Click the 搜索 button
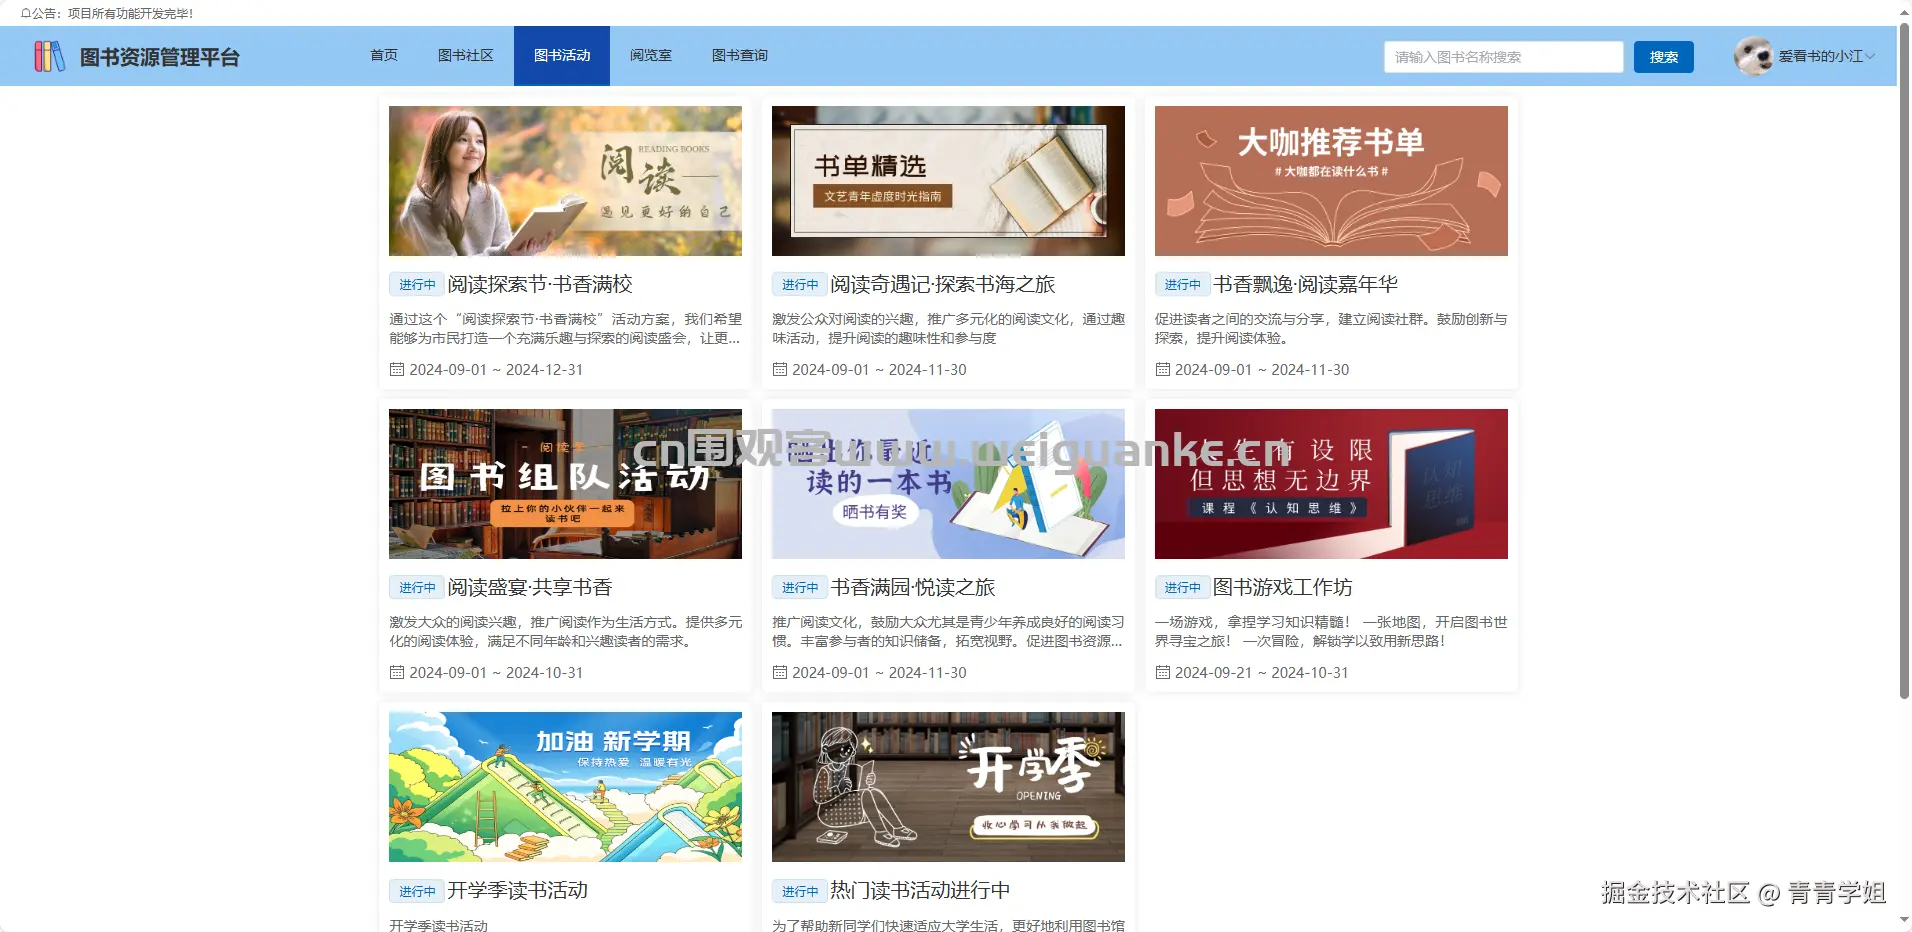Image resolution: width=1912 pixels, height=932 pixels. coord(1664,57)
